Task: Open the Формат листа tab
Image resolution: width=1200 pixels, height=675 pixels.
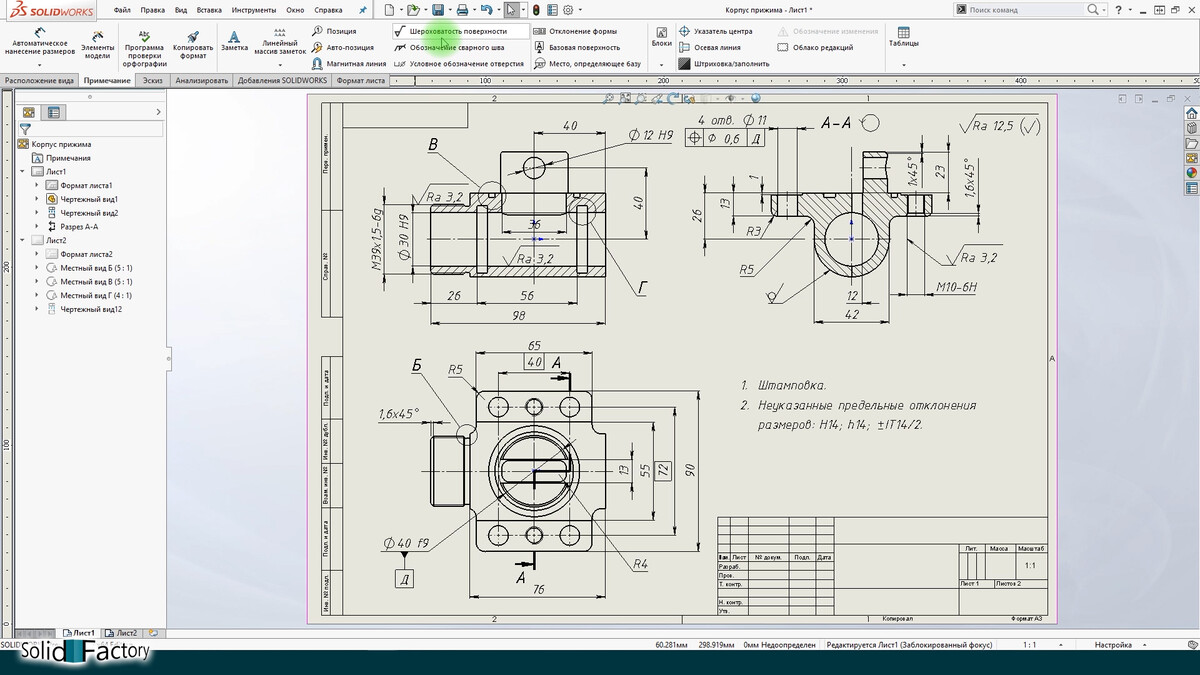Action: pos(362,80)
